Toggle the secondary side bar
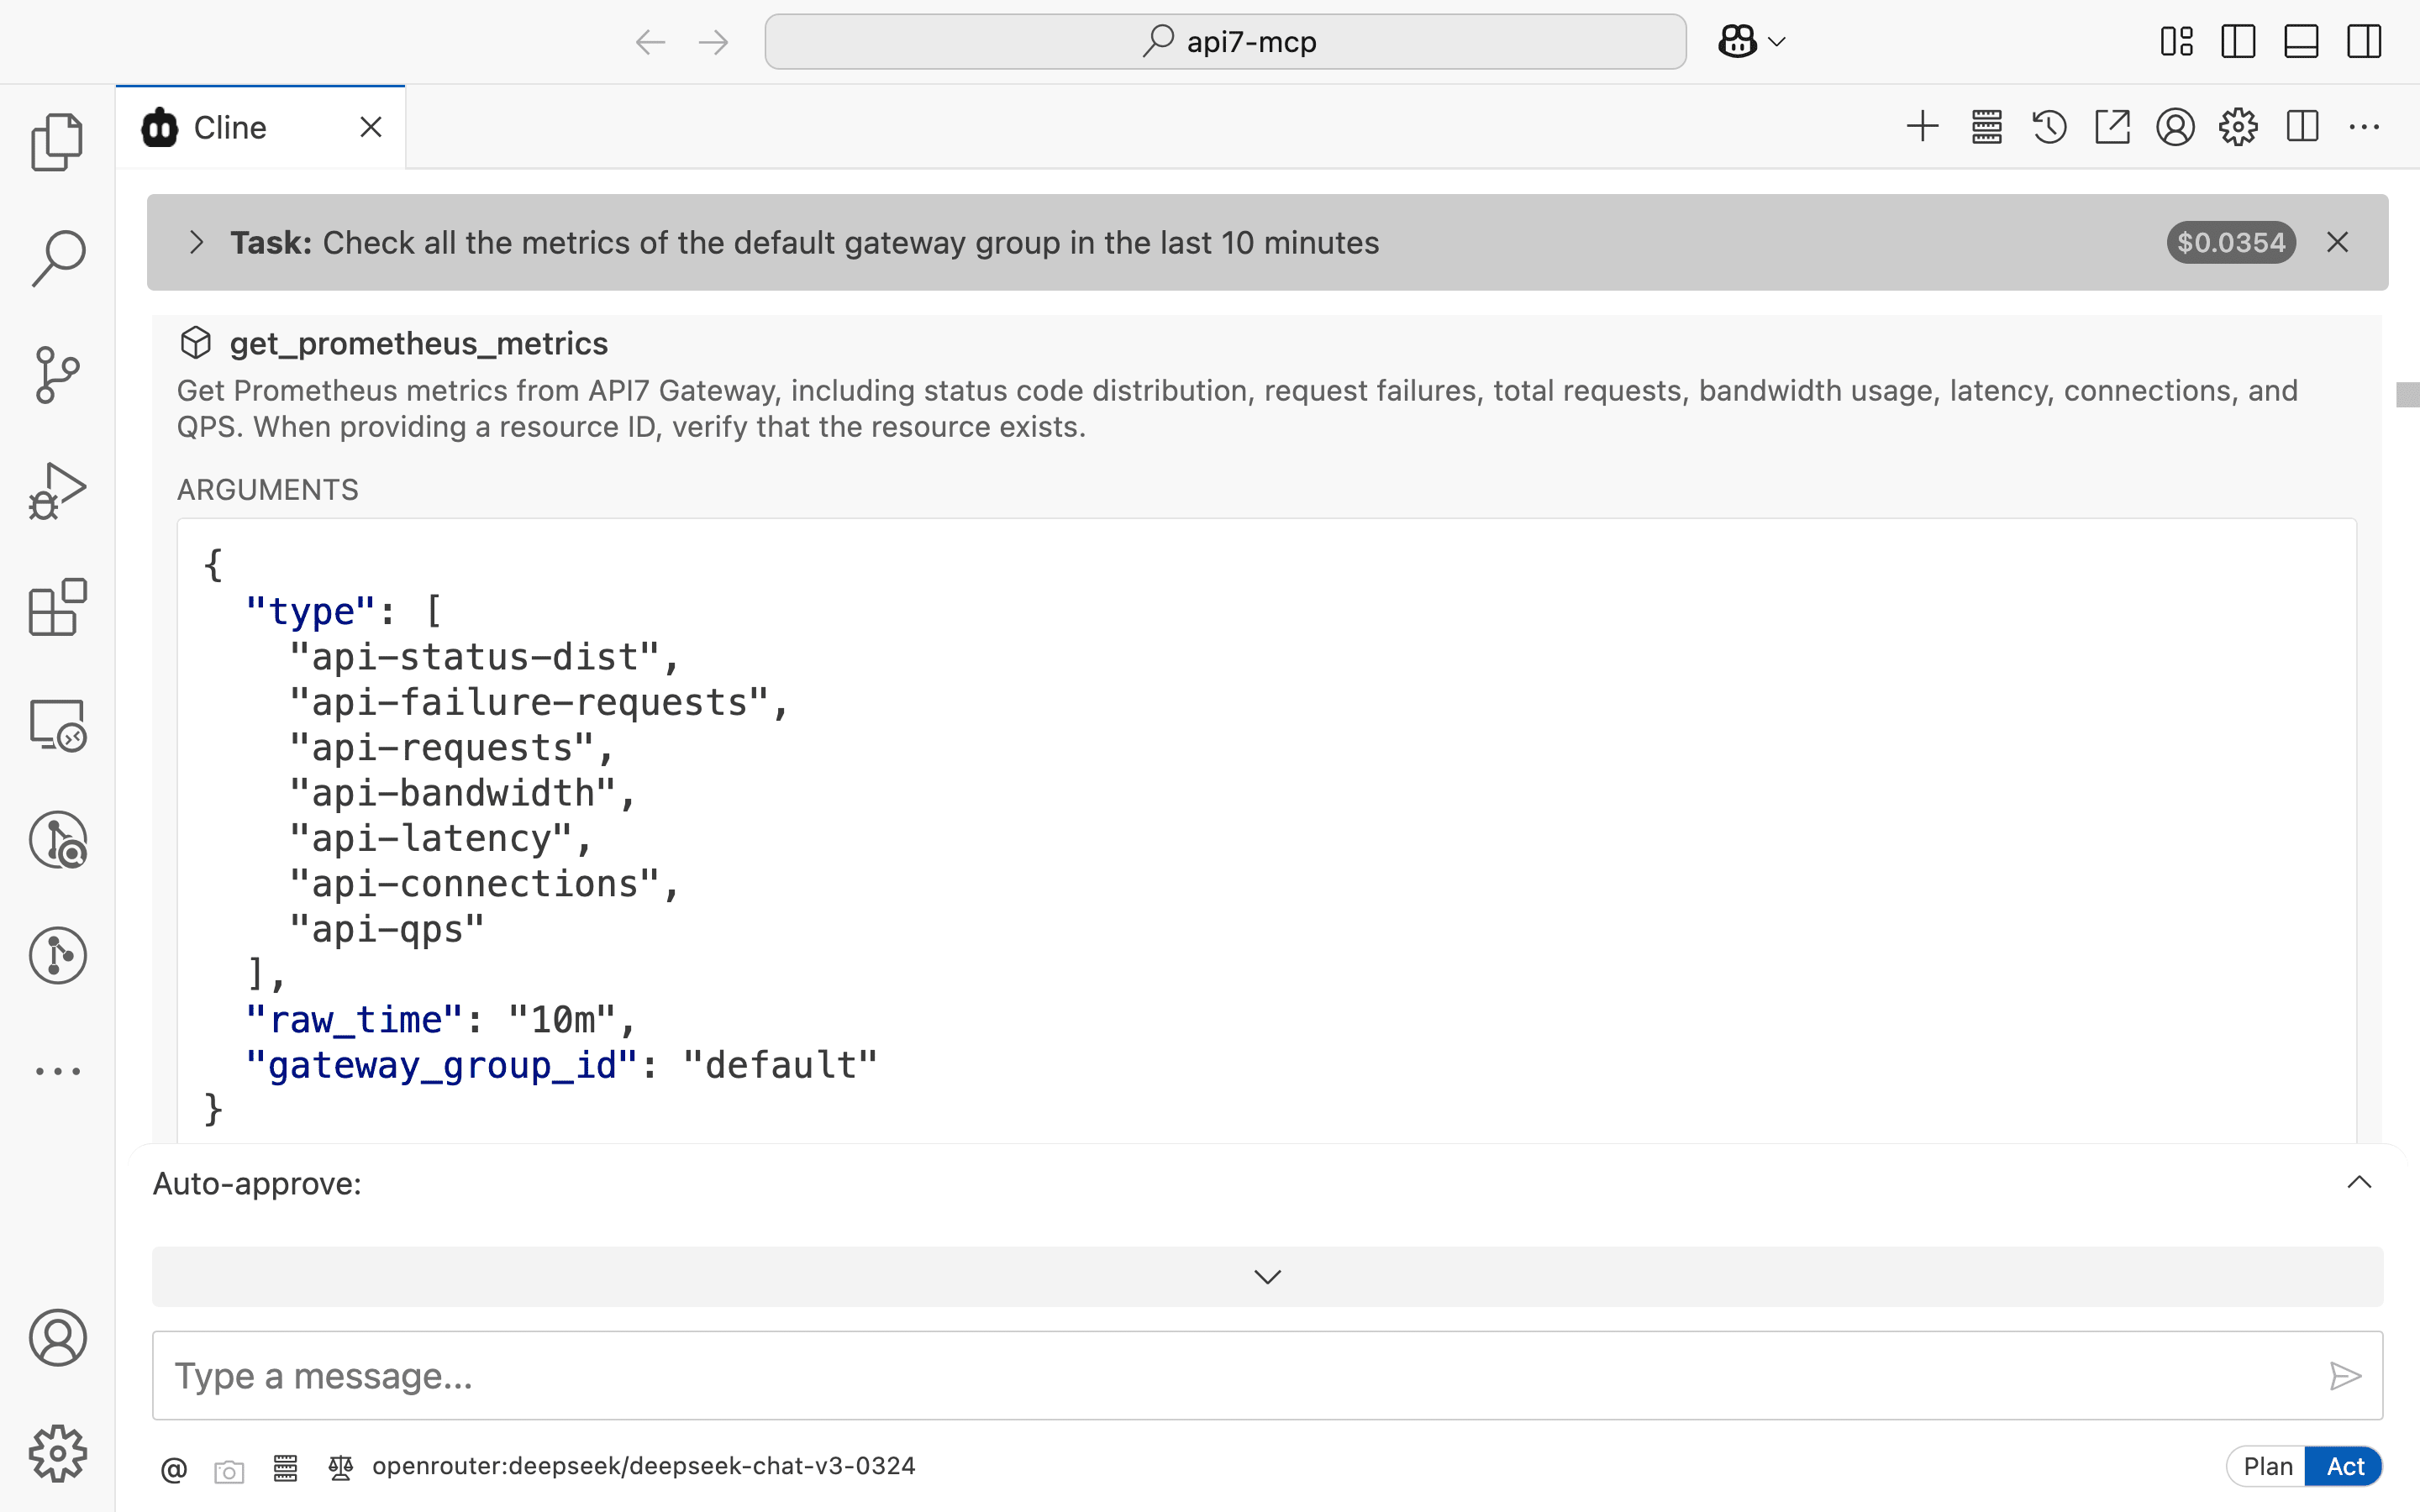This screenshot has height=1512, width=2420. 2364,42
